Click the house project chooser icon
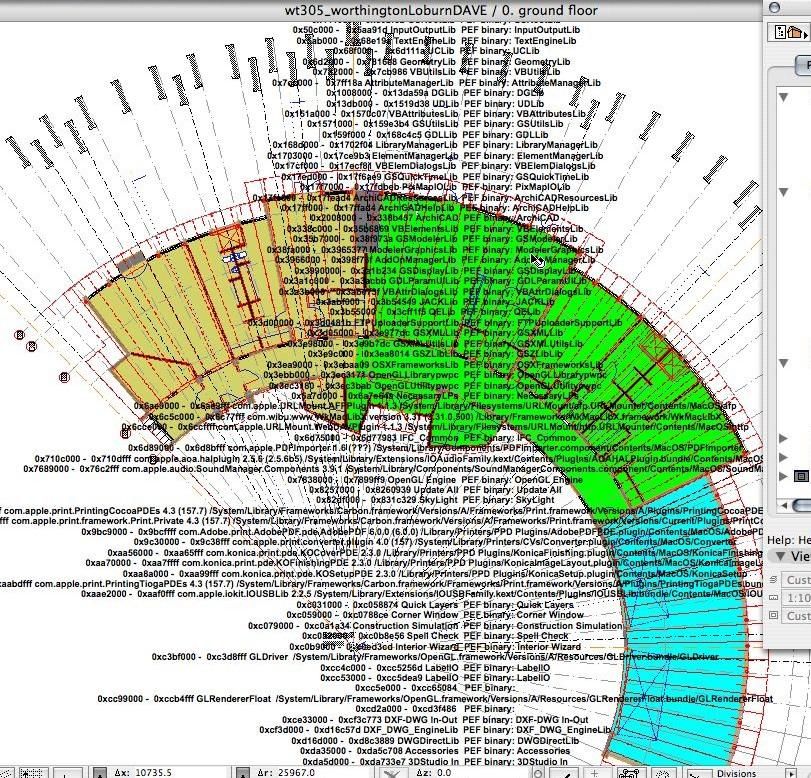 (x=794, y=33)
